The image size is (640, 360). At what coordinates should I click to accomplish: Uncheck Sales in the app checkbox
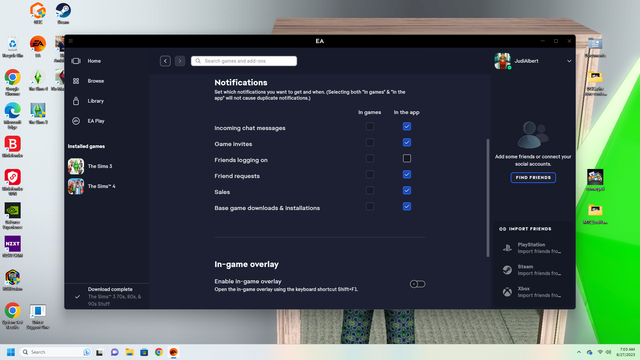(x=407, y=190)
